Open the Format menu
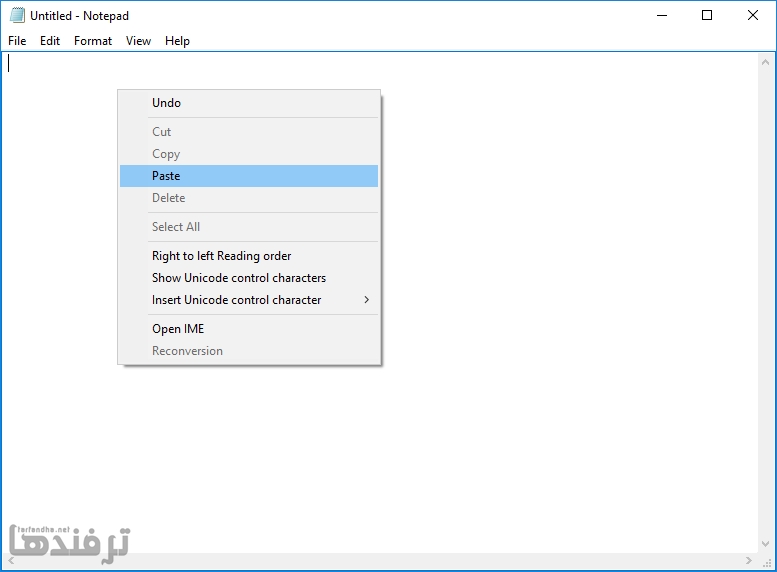This screenshot has width=777, height=572. 93,41
